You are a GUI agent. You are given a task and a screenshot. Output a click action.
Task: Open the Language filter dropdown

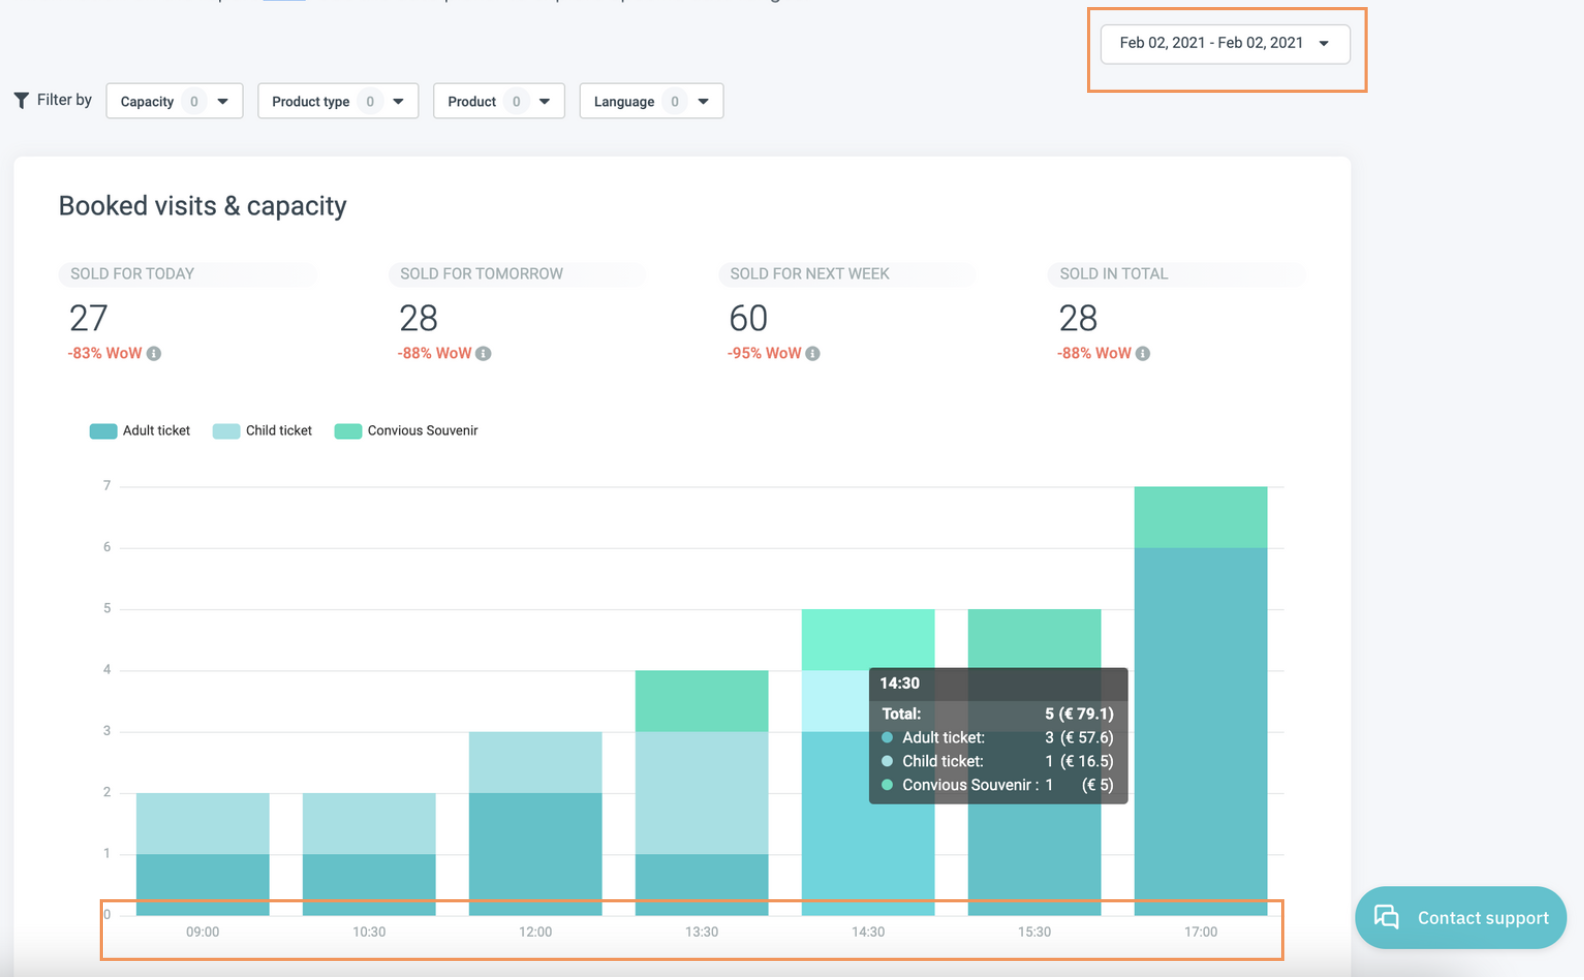point(650,101)
